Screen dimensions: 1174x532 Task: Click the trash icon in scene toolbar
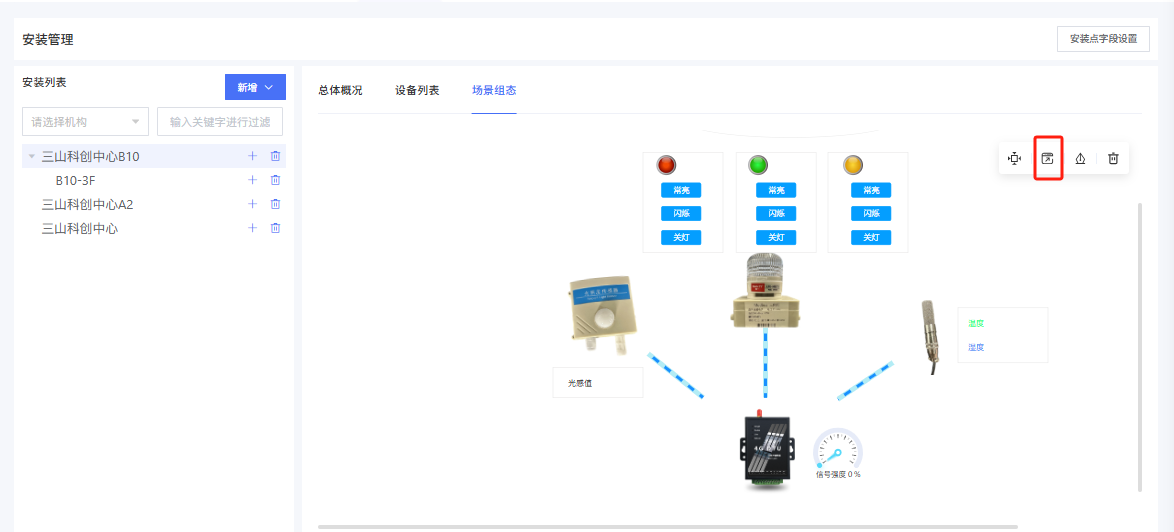click(x=1113, y=158)
